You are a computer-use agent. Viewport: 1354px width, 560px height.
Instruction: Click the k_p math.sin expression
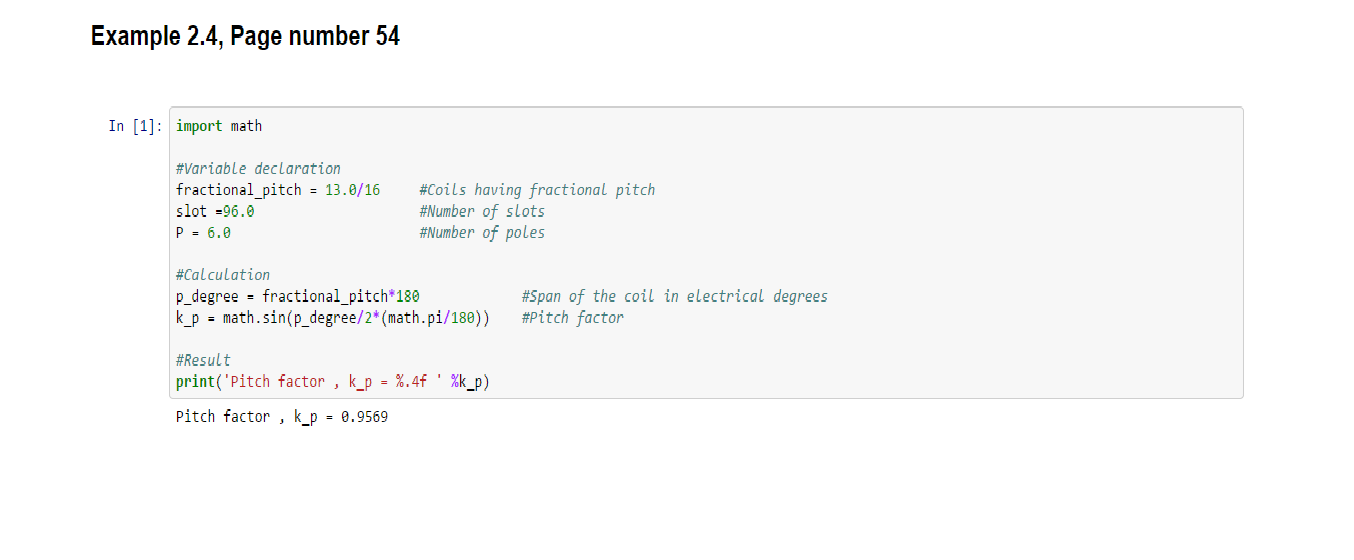click(333, 318)
